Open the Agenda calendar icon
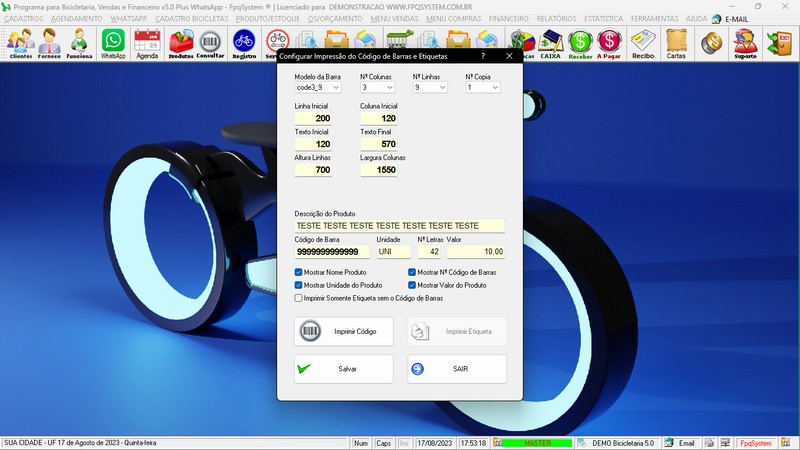This screenshot has height=450, width=800. coord(147,43)
